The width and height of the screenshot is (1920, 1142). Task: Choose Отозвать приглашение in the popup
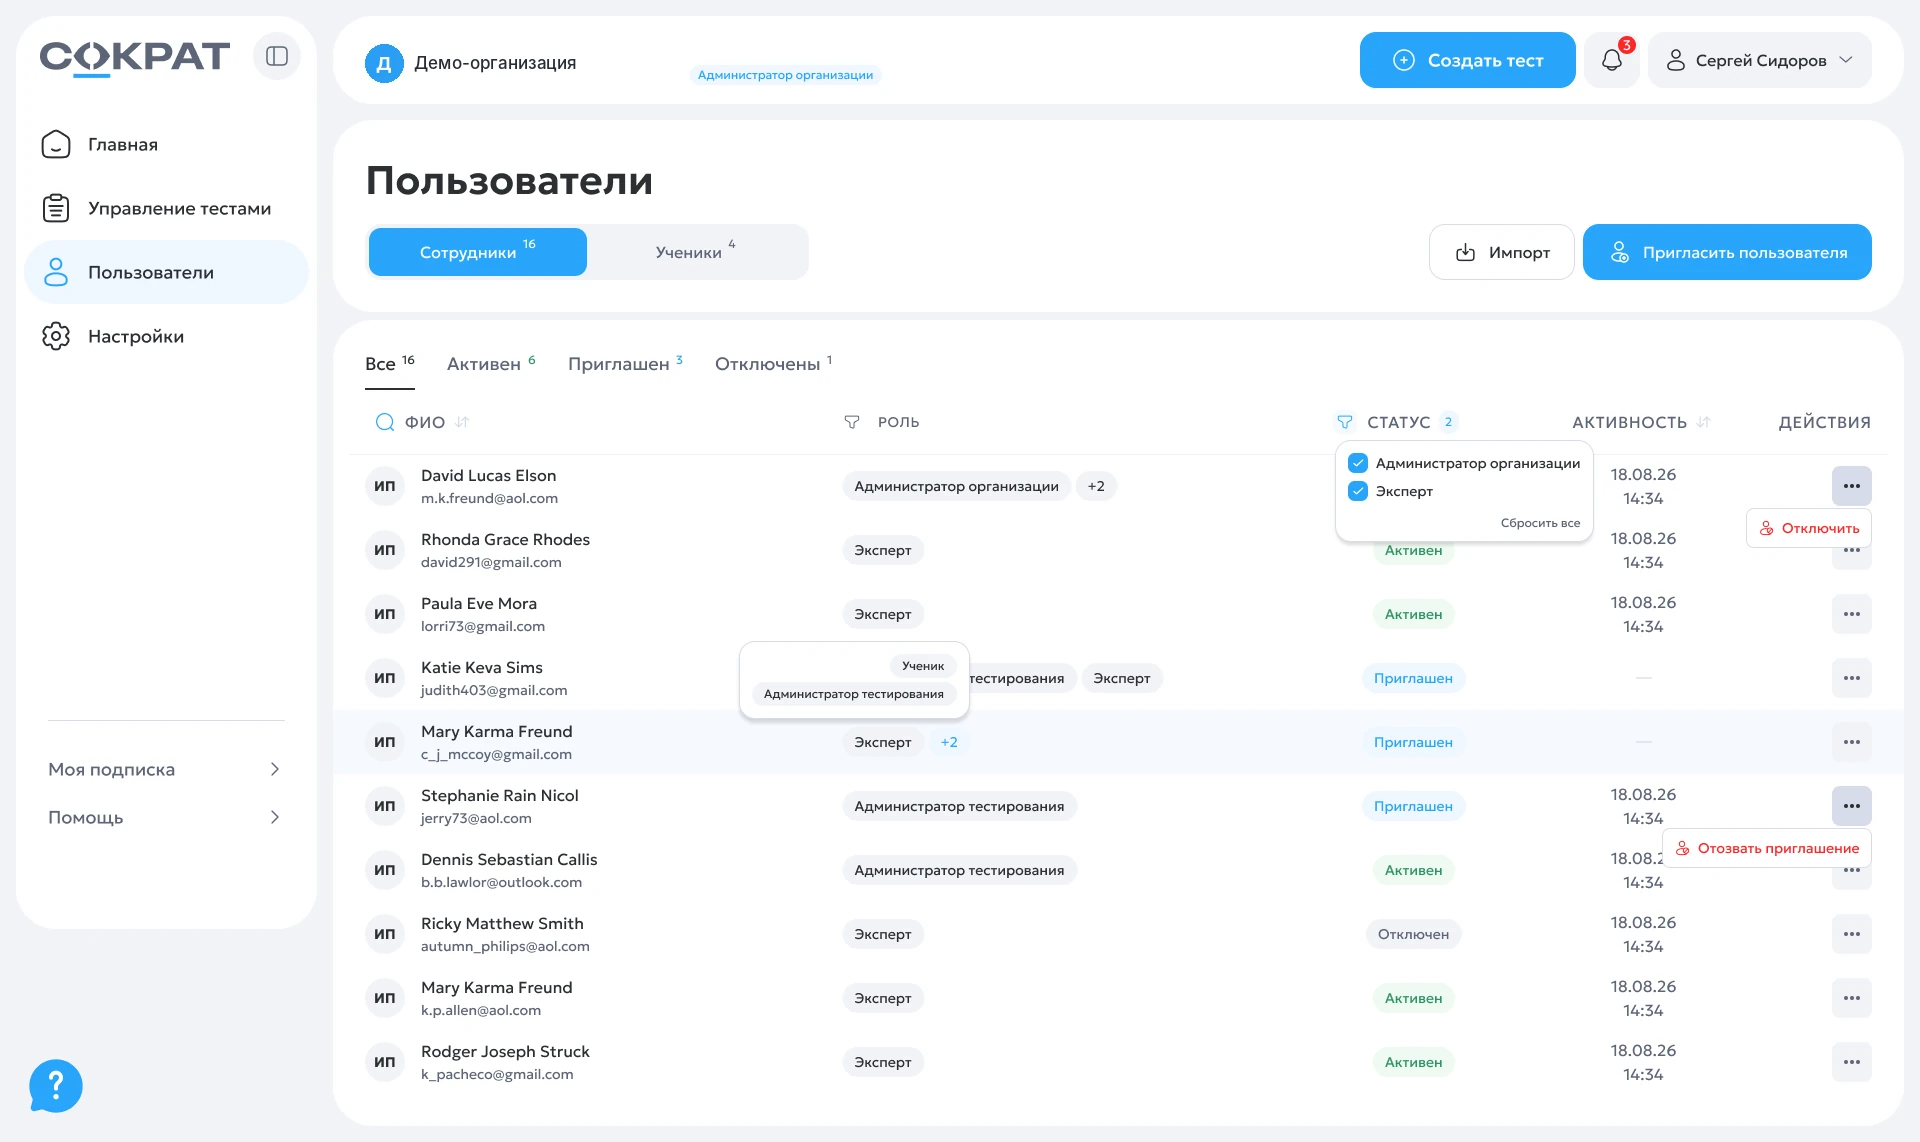click(1767, 848)
